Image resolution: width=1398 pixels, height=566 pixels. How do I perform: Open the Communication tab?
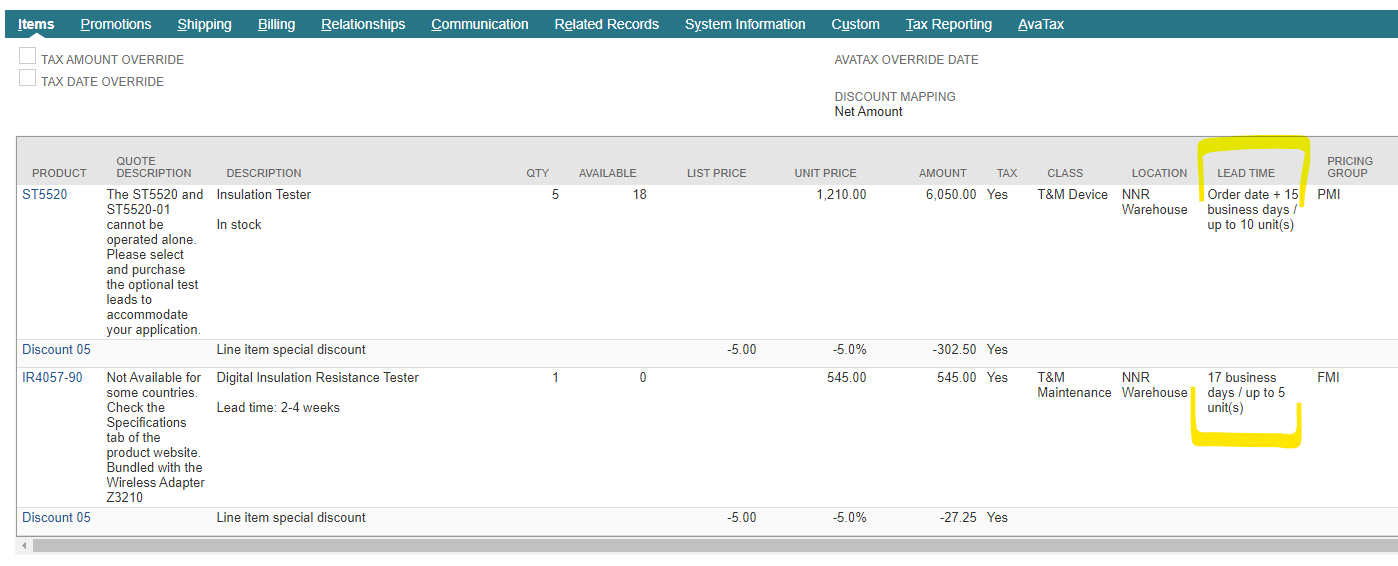480,24
